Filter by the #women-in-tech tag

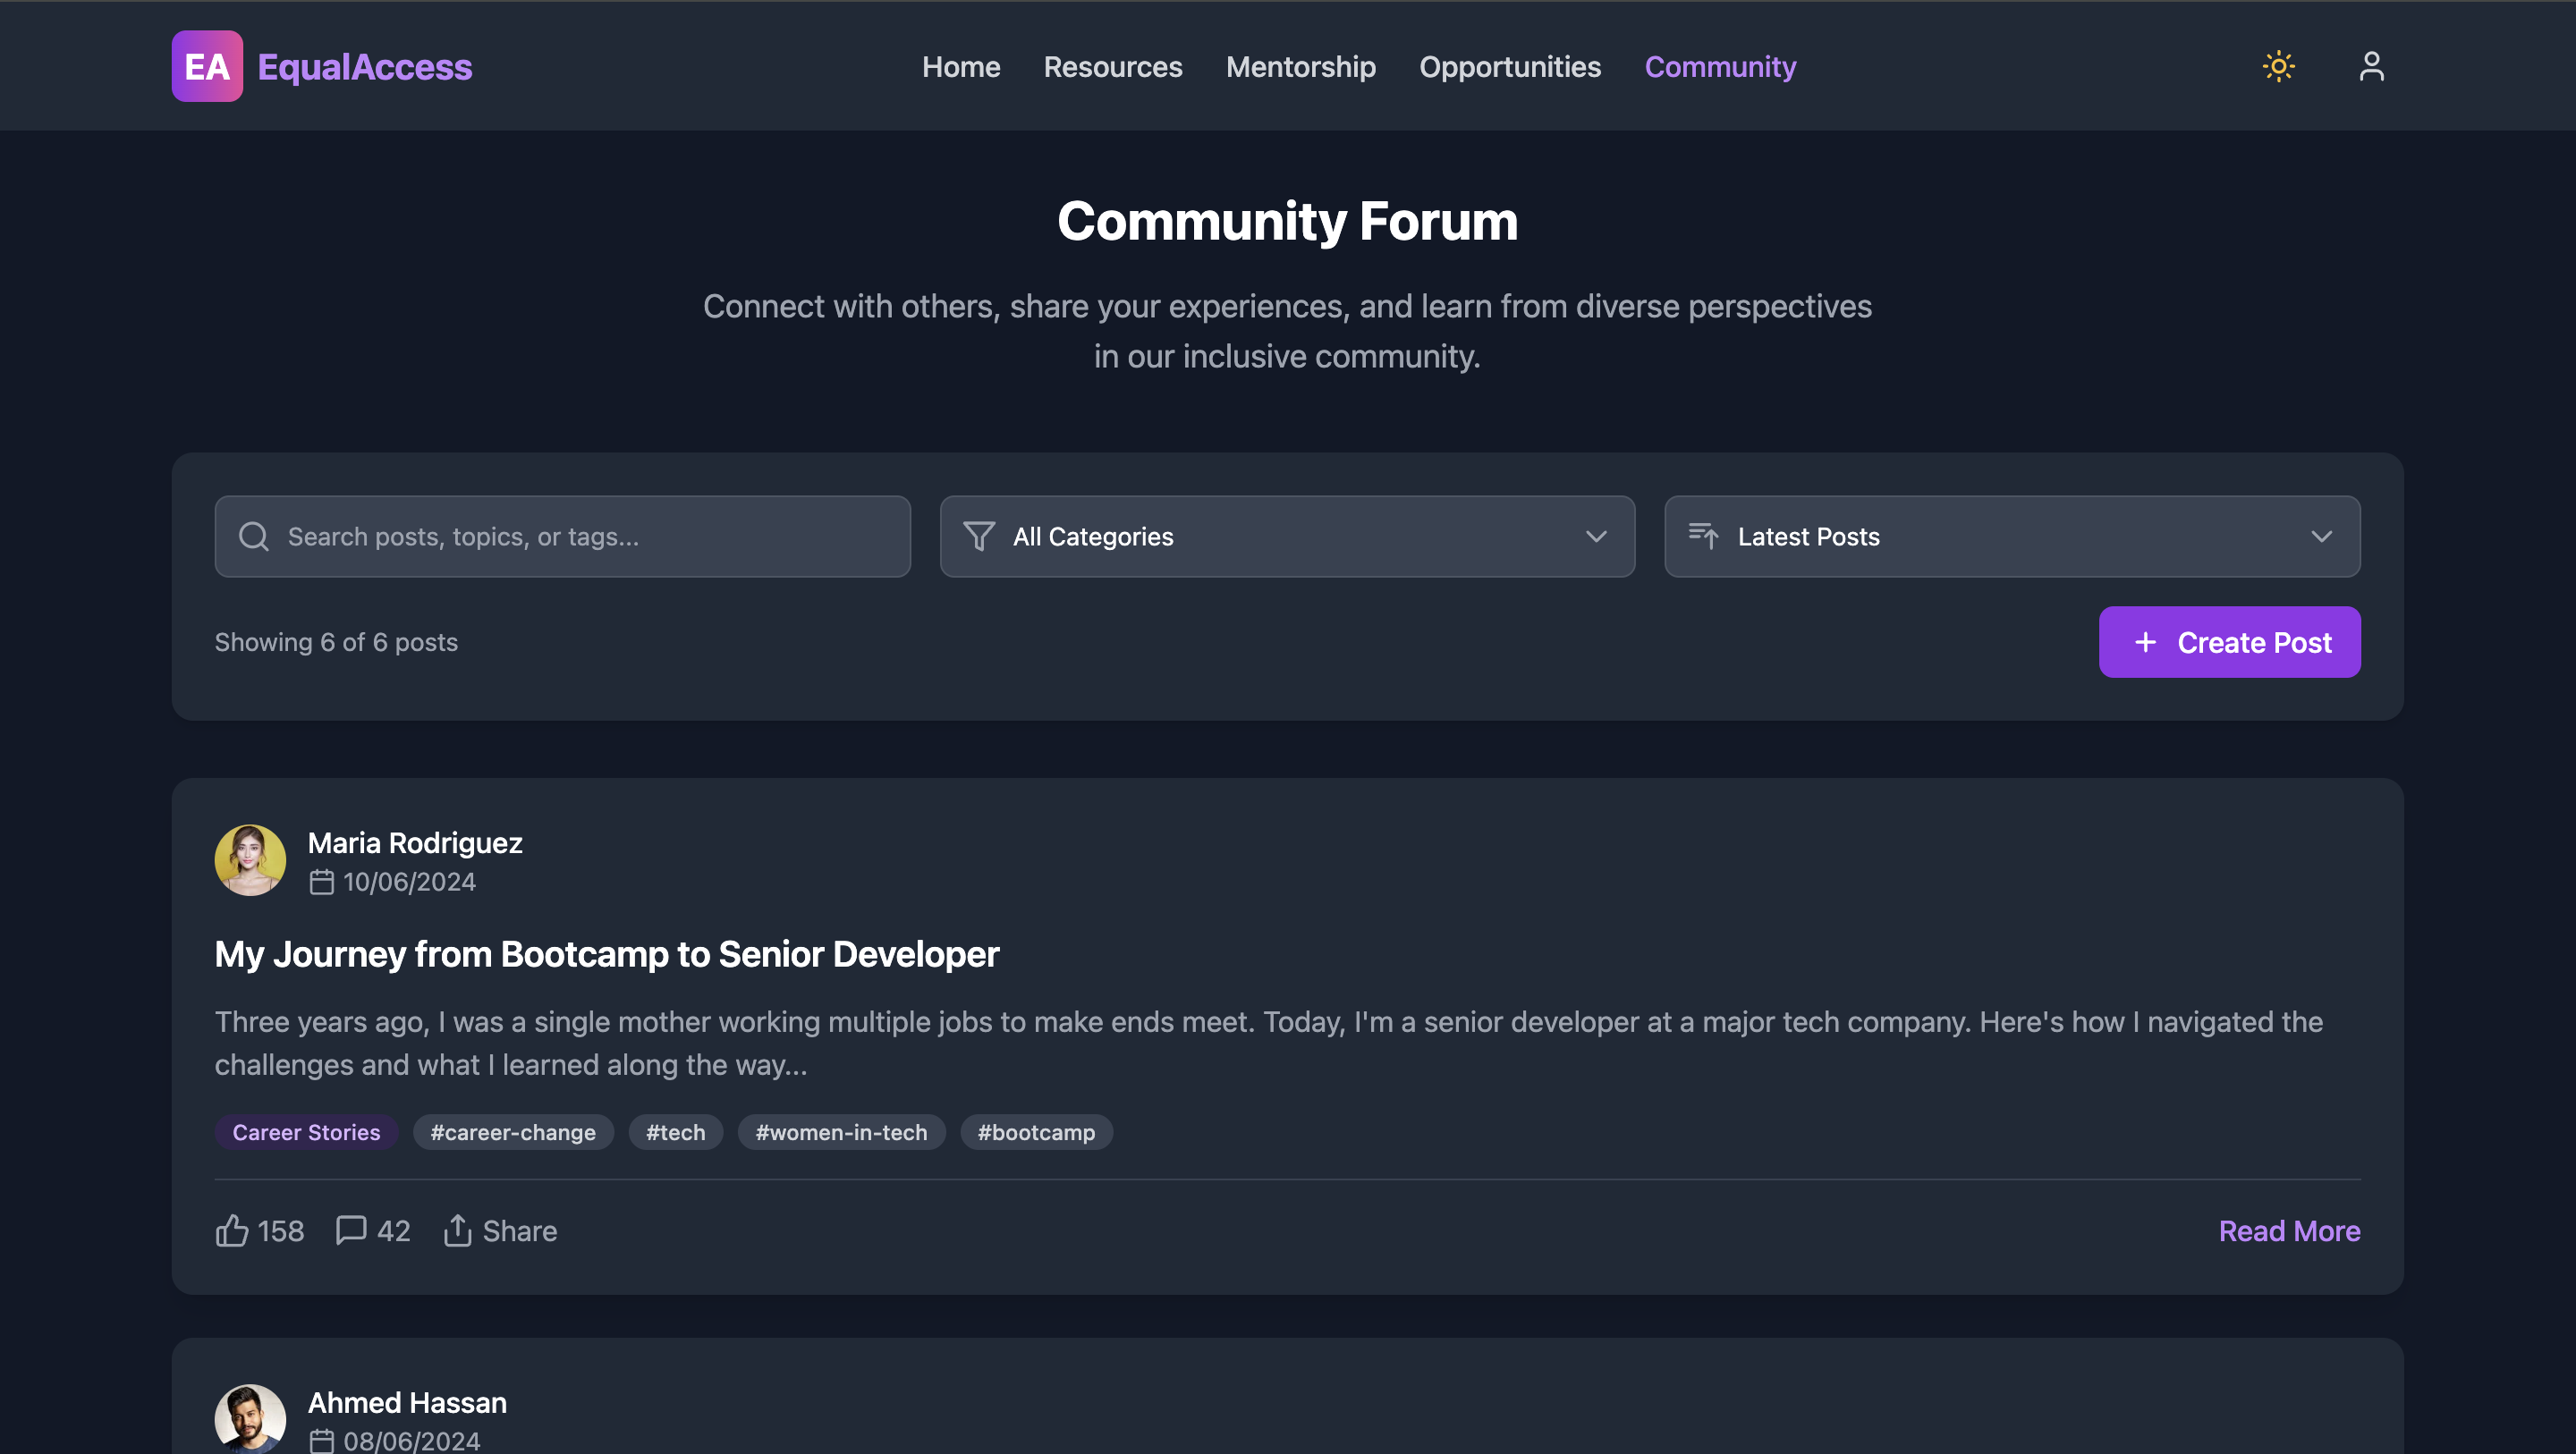(x=840, y=1132)
